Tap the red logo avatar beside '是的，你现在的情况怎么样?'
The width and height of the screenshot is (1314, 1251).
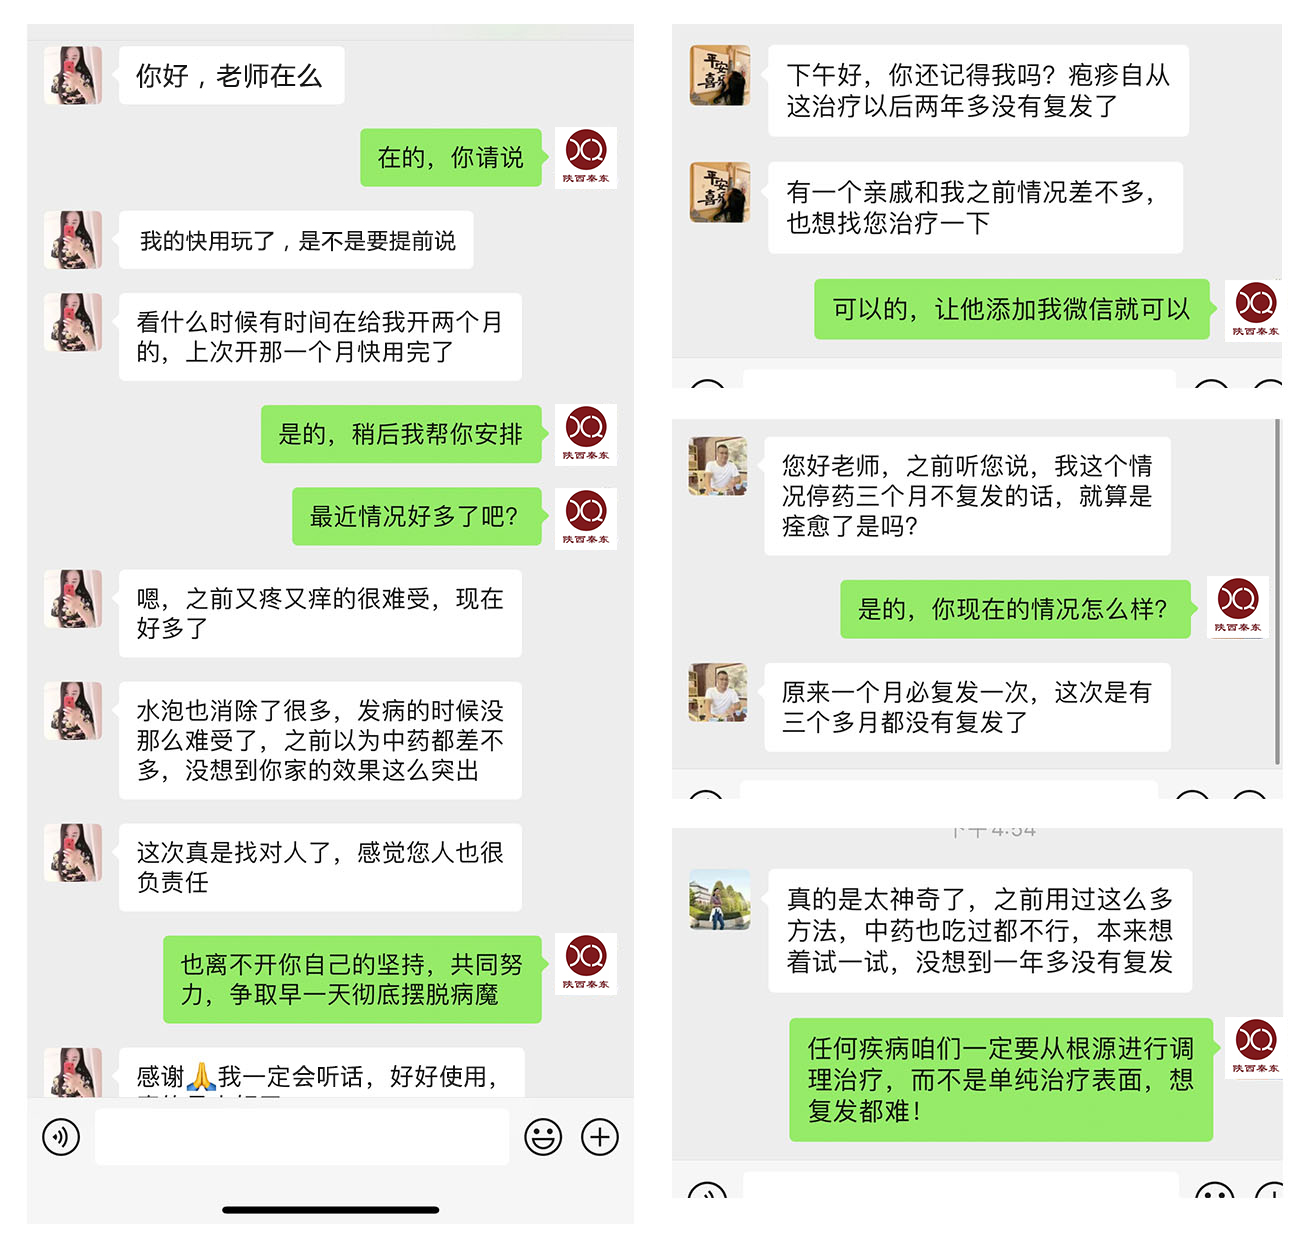(x=1238, y=608)
